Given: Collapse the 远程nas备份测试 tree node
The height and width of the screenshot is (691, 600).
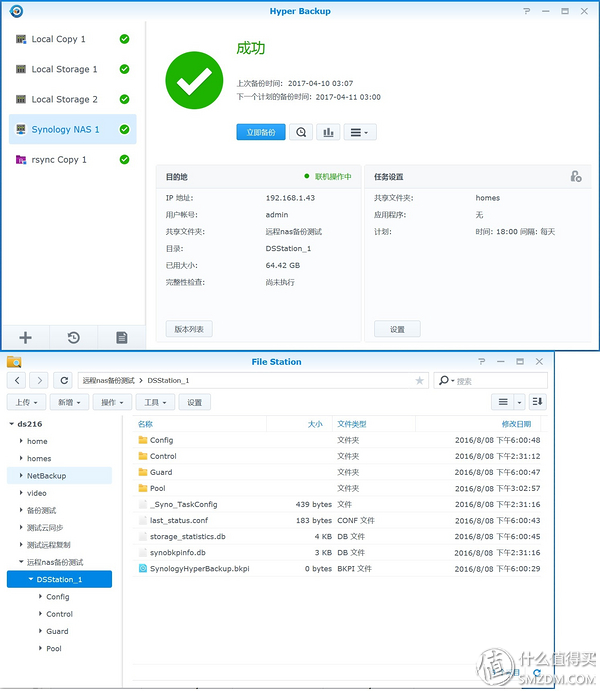Looking at the screenshot, I should 21,562.
